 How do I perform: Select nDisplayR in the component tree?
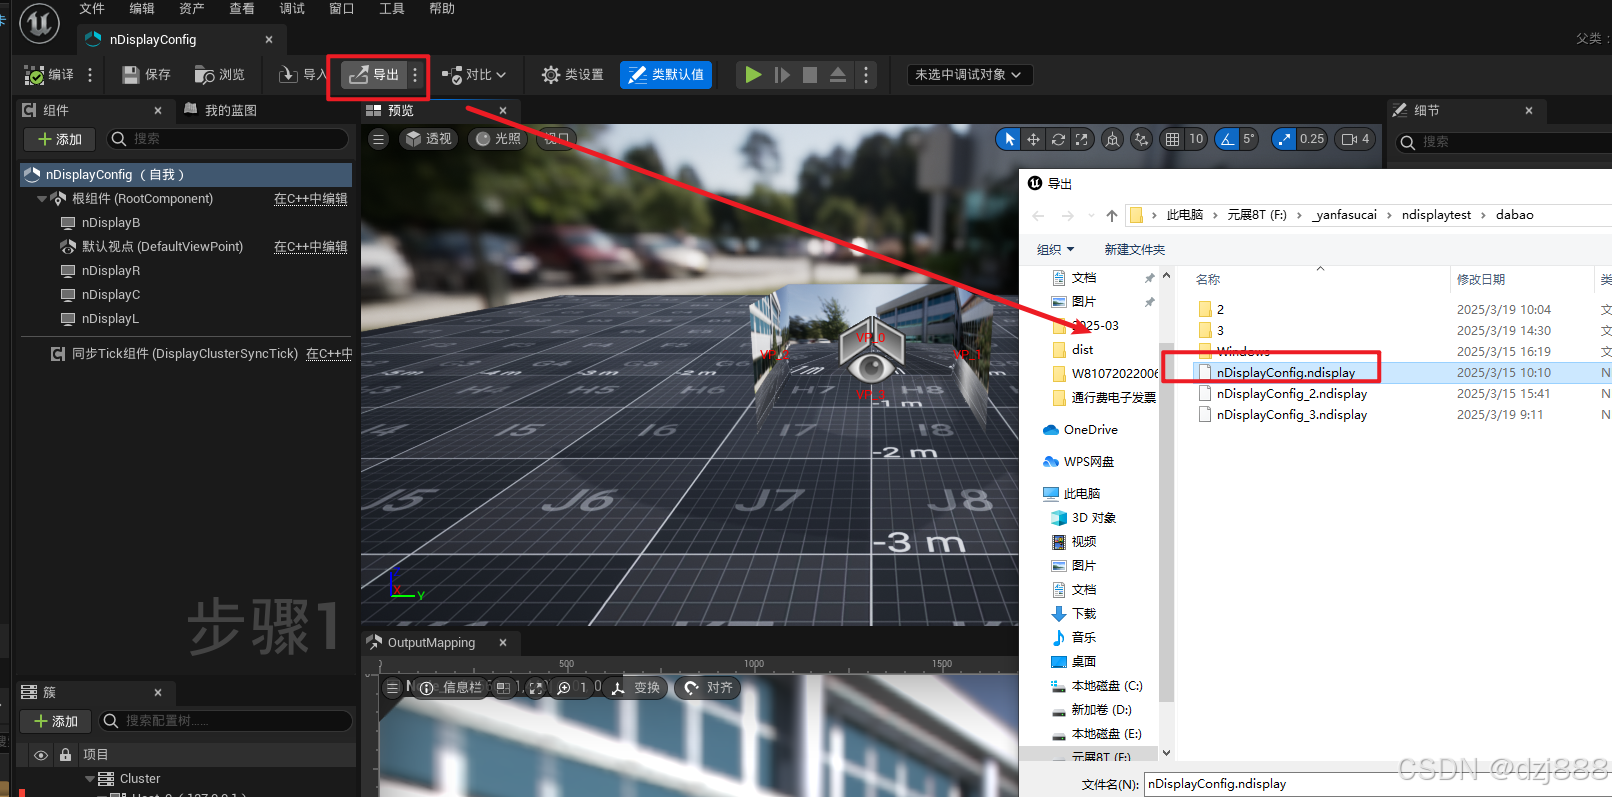click(111, 271)
